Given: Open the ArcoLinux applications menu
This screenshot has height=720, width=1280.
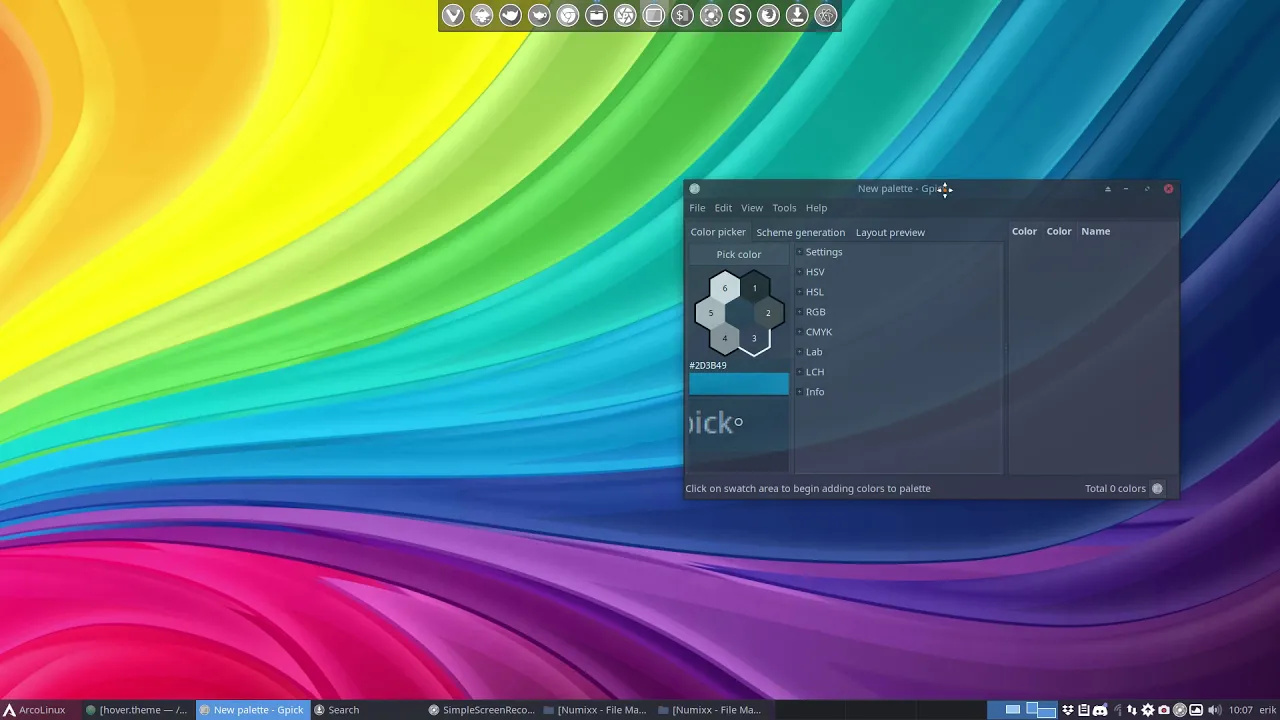Looking at the screenshot, I should point(34,710).
